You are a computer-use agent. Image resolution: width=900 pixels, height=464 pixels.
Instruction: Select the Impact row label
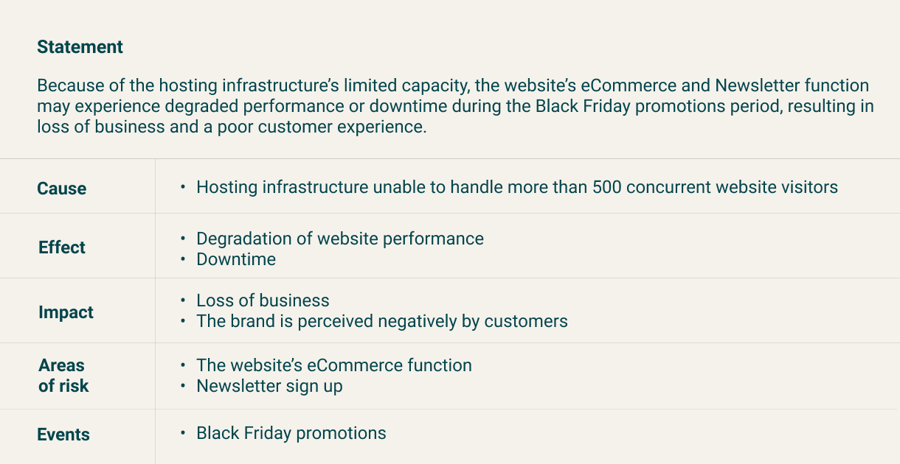coord(66,312)
